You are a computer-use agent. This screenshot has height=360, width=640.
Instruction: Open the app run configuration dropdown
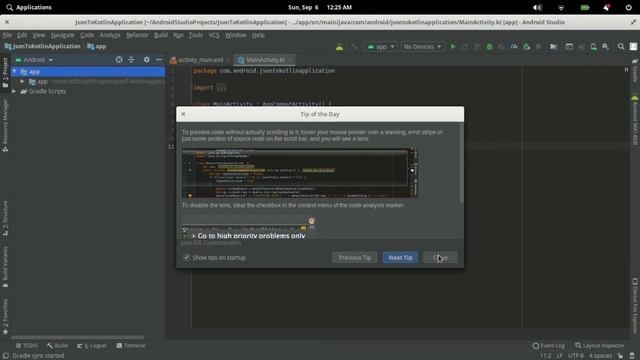(x=381, y=47)
